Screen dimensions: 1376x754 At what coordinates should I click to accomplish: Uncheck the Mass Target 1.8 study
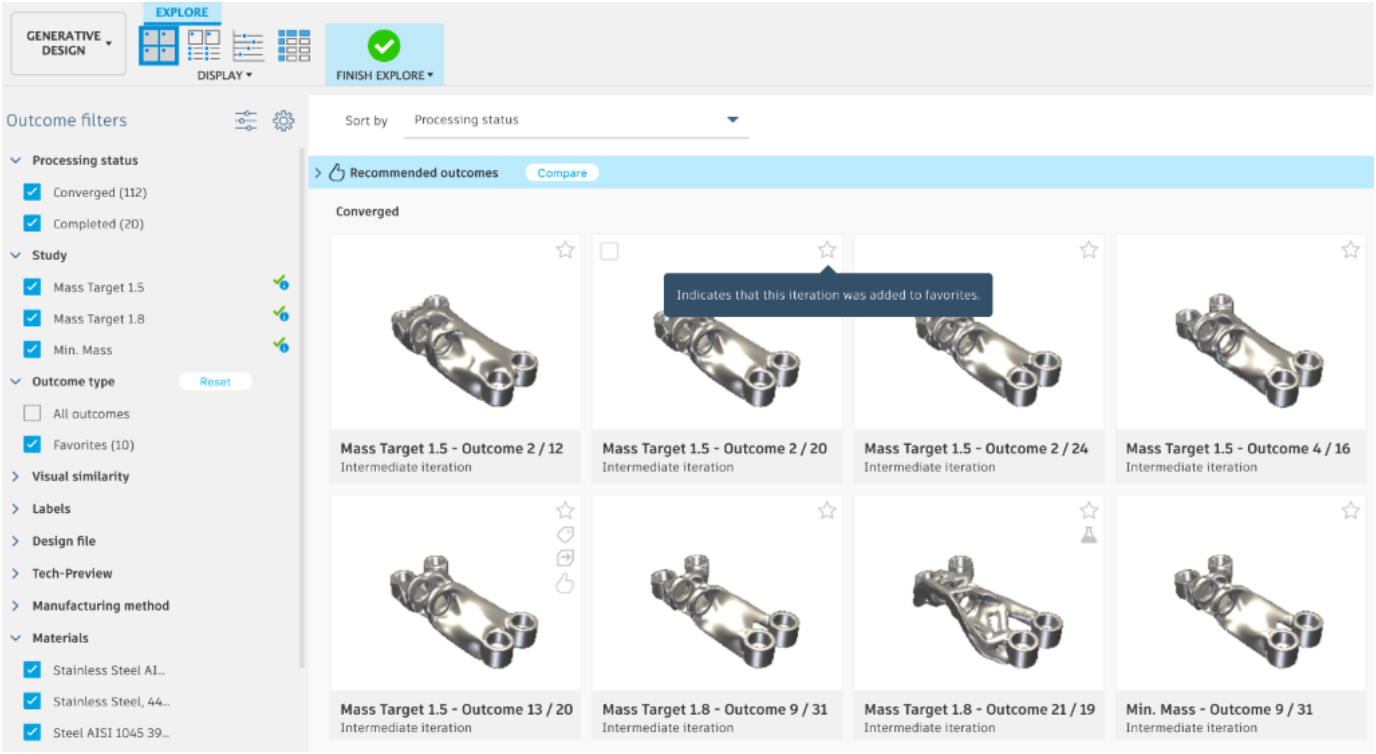(x=32, y=319)
